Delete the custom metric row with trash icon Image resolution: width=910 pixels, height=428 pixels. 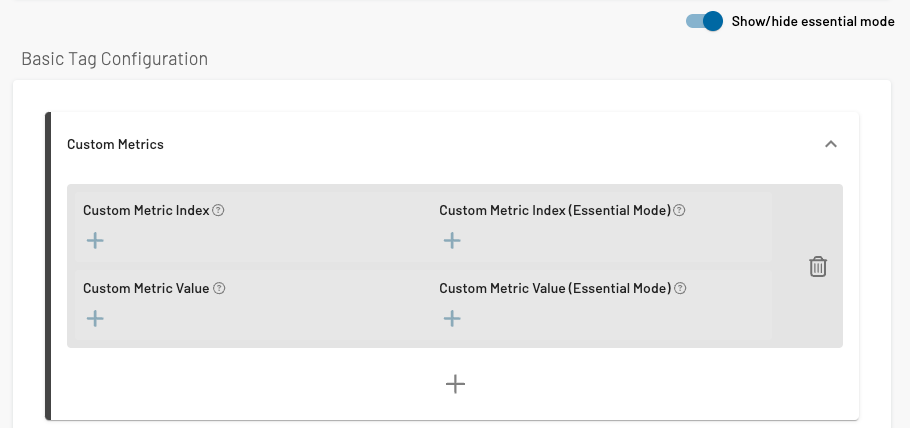(x=817, y=266)
